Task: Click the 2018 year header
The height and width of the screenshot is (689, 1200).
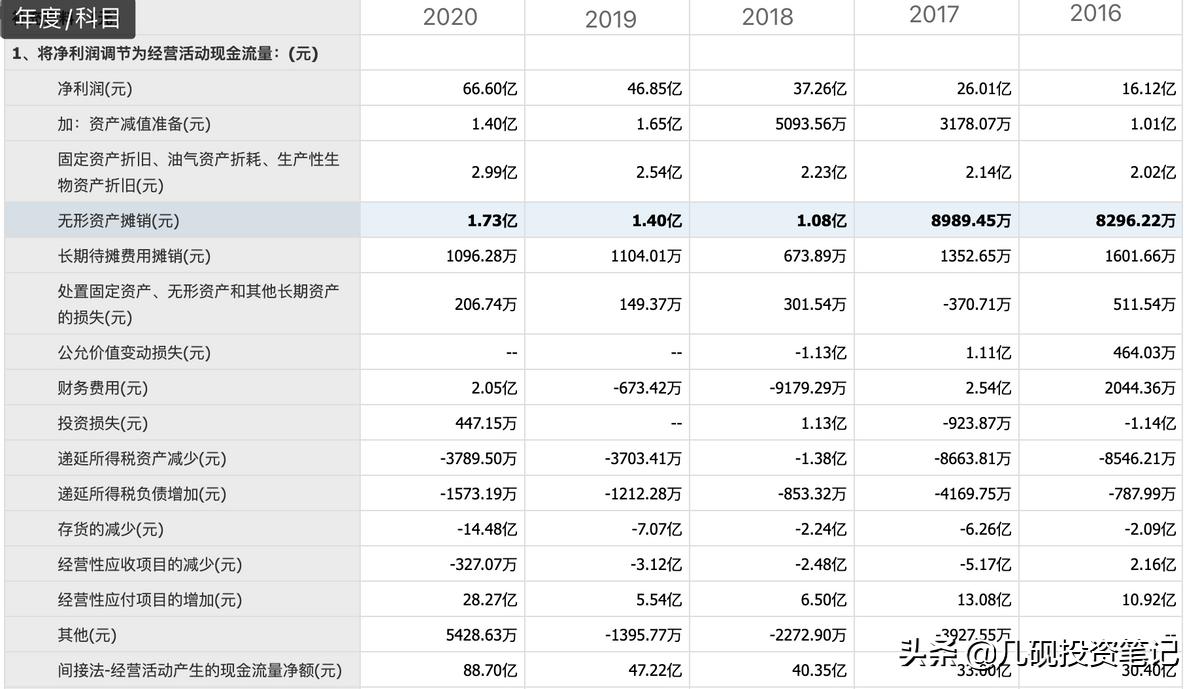Action: pyautogui.click(x=766, y=17)
